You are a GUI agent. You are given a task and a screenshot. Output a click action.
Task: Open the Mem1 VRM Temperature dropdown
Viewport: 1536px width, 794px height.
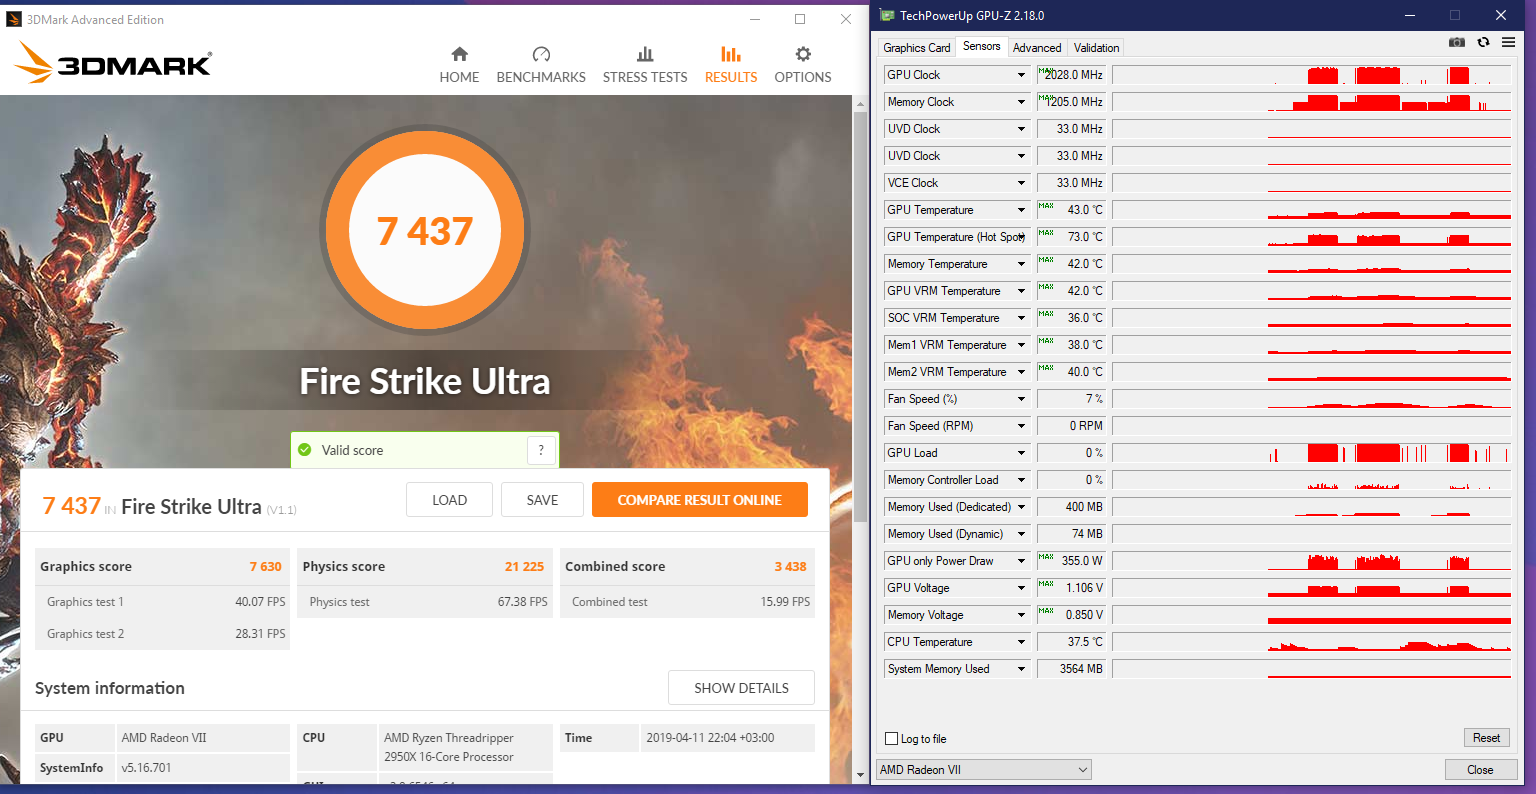click(x=1021, y=345)
